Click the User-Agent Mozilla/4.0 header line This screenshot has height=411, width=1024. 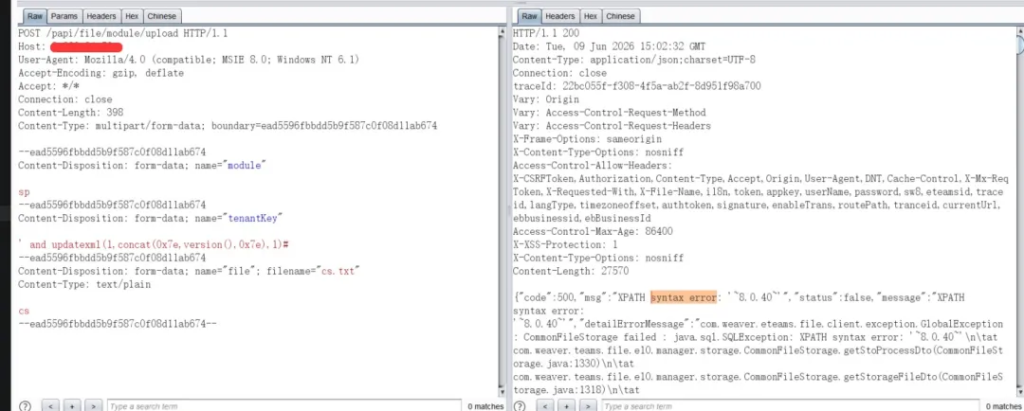(189, 59)
